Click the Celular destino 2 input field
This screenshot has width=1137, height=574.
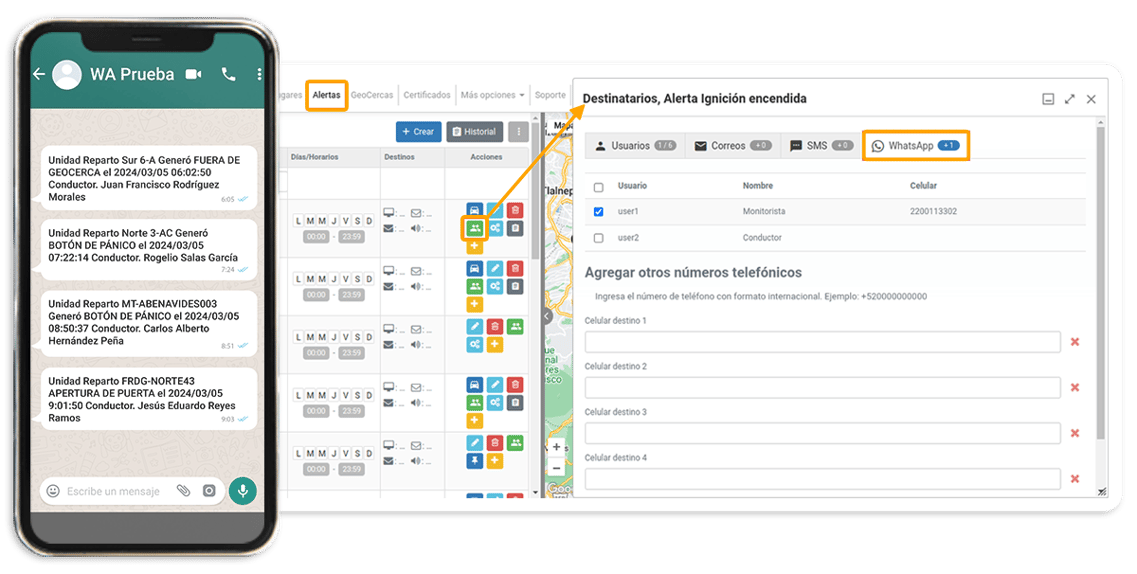tap(822, 387)
